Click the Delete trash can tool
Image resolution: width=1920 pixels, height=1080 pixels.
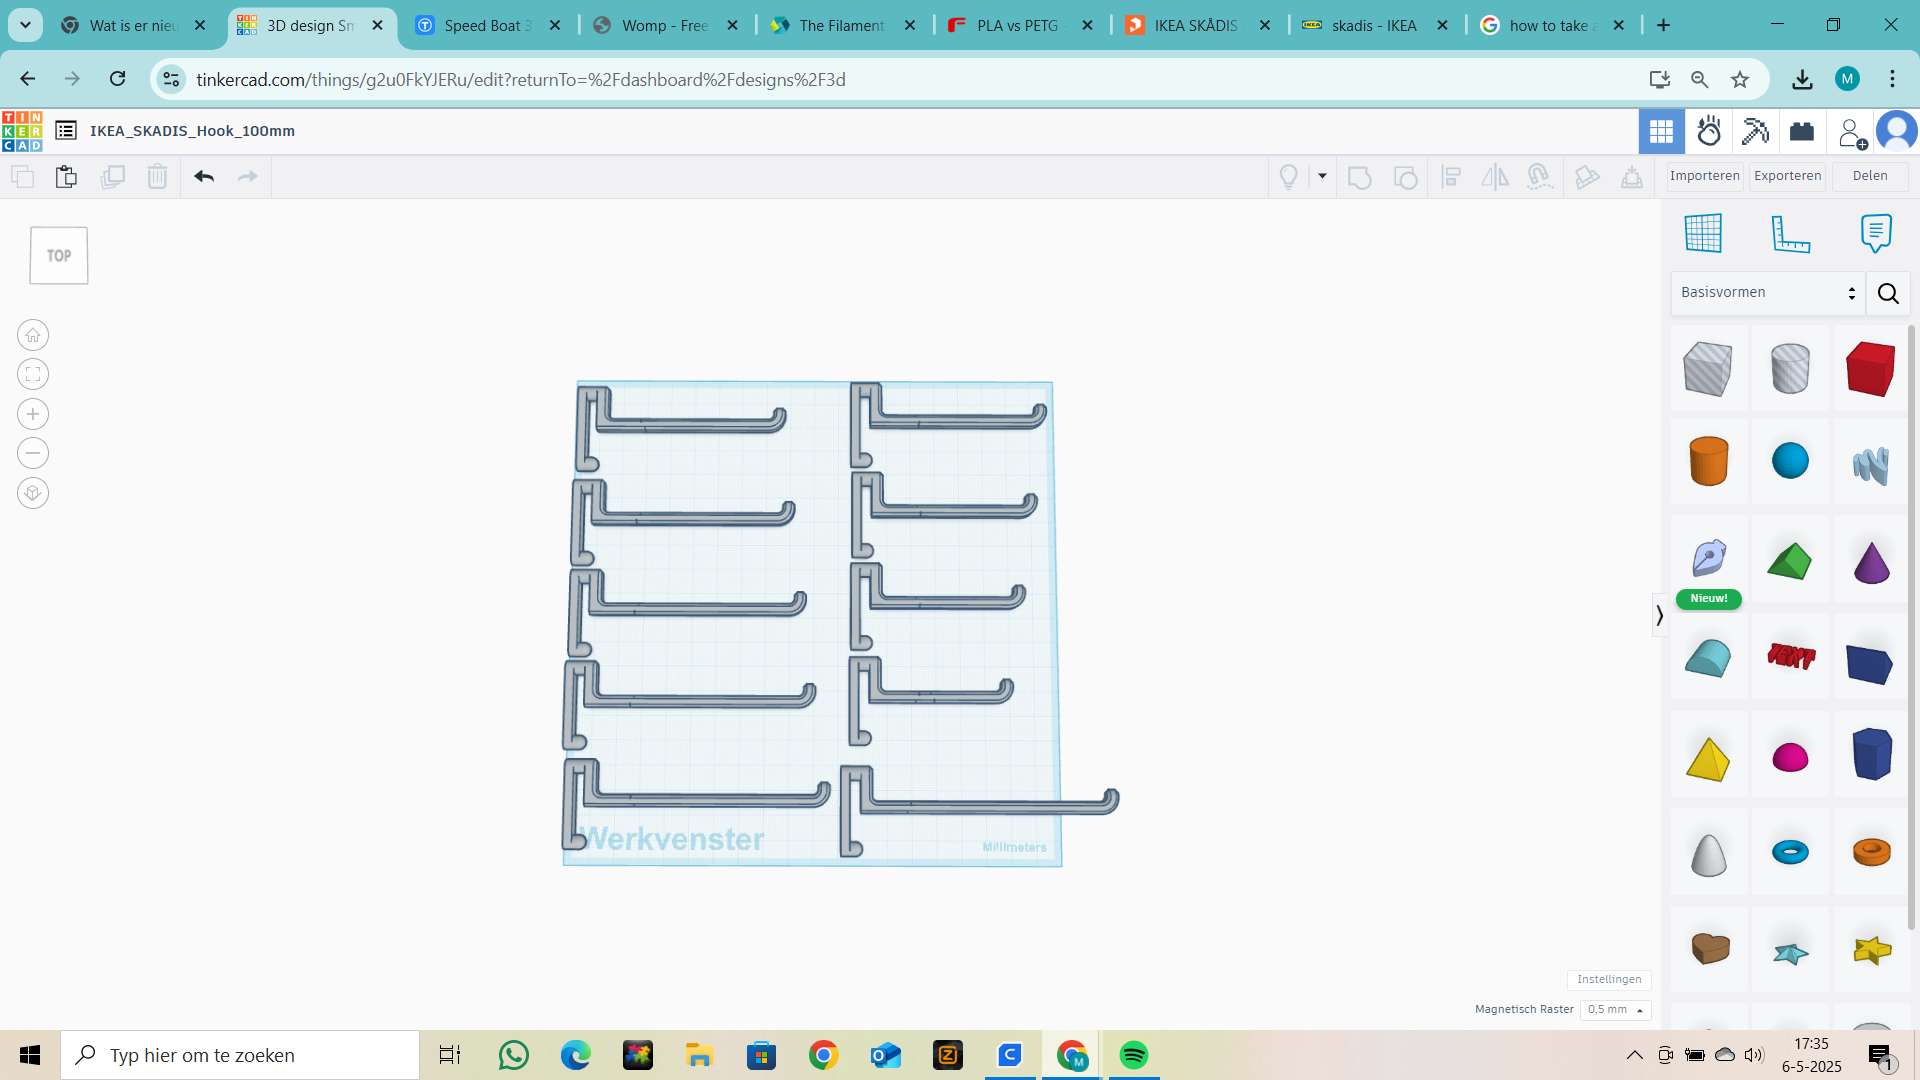pyautogui.click(x=157, y=177)
